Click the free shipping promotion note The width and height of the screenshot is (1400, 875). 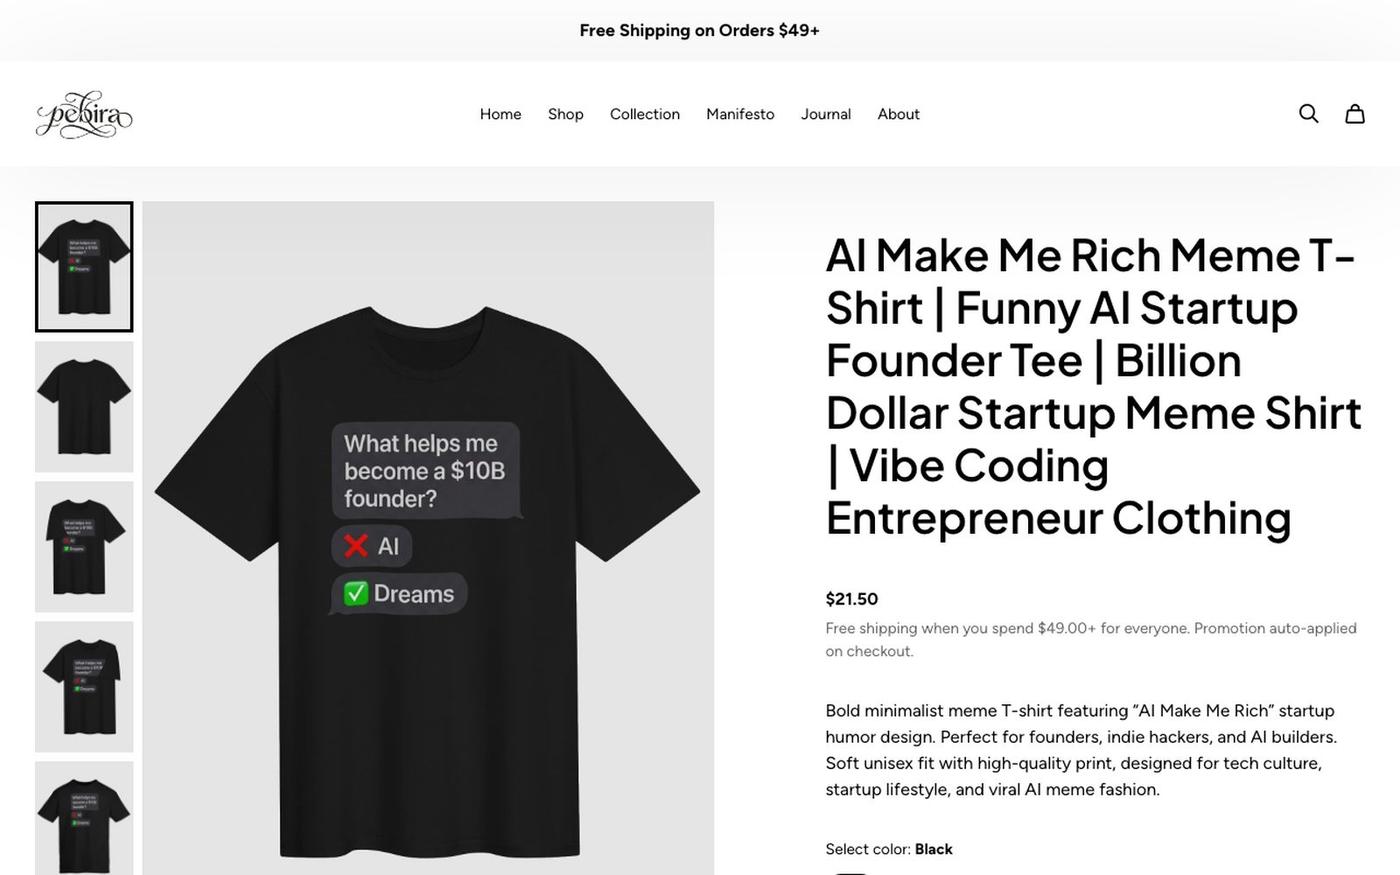tap(1091, 640)
